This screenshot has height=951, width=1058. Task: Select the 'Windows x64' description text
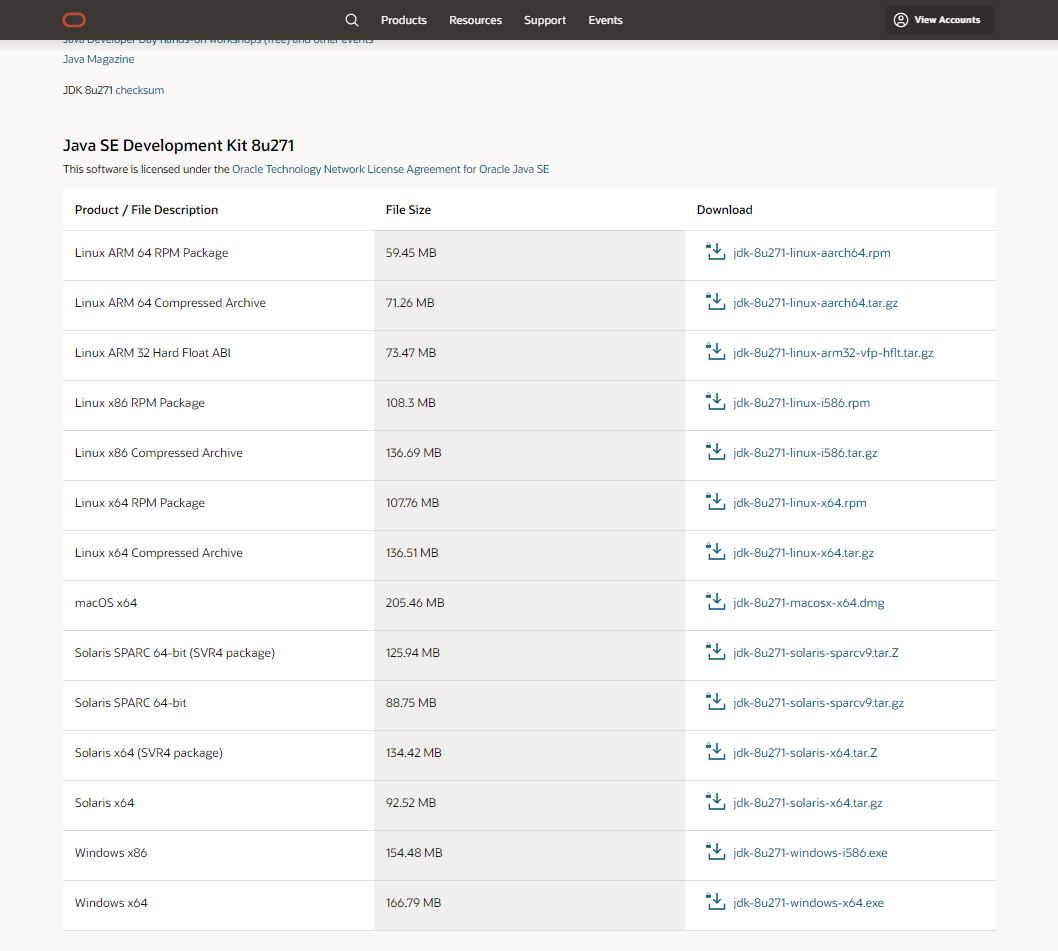111,902
